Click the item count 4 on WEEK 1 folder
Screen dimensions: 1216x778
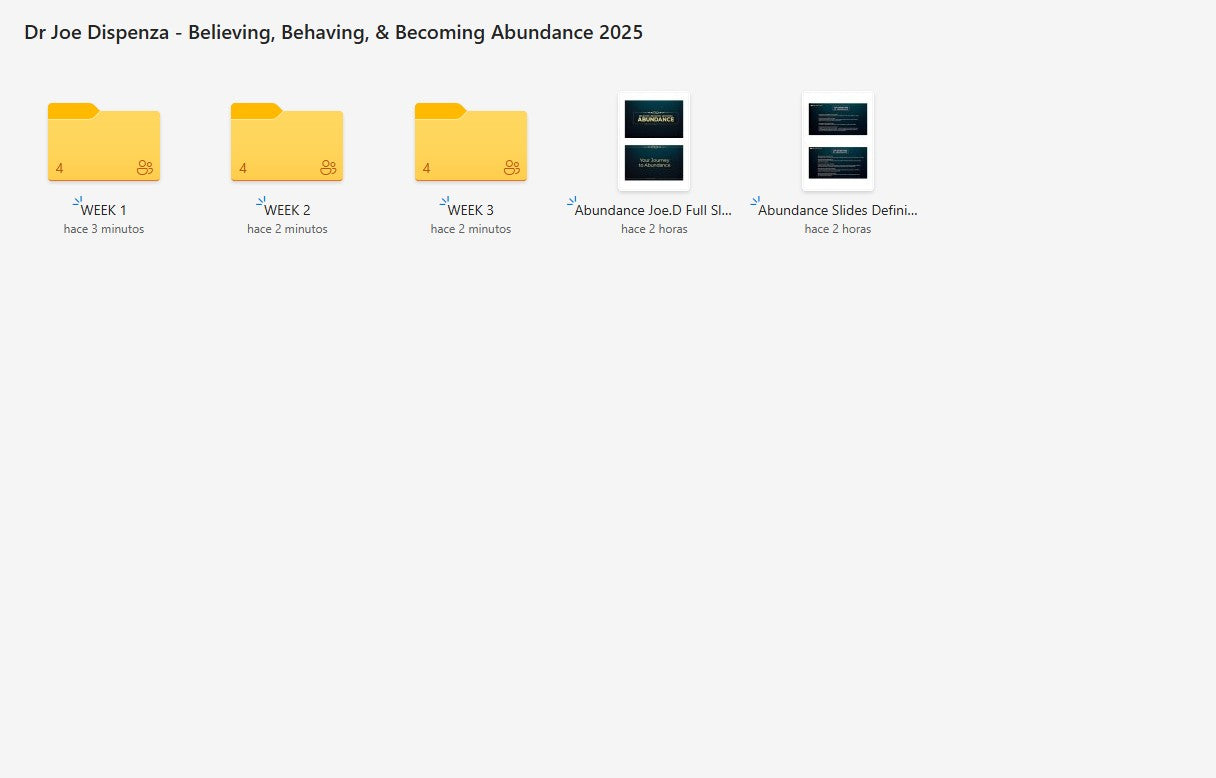(x=60, y=168)
